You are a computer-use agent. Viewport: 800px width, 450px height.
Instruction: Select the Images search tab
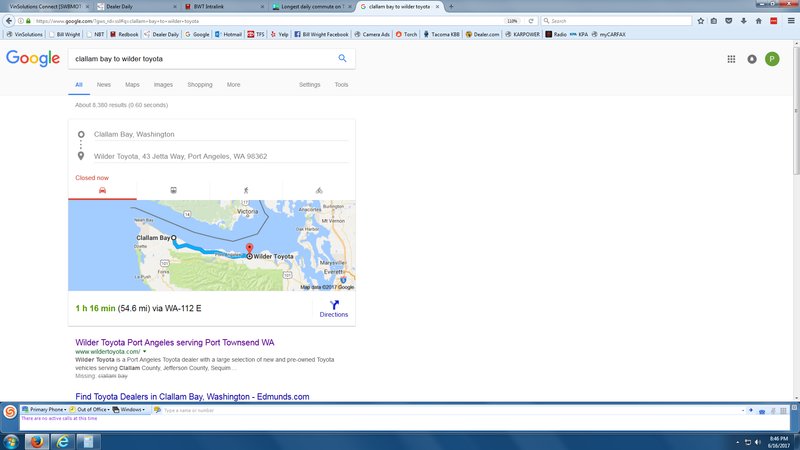click(x=163, y=85)
